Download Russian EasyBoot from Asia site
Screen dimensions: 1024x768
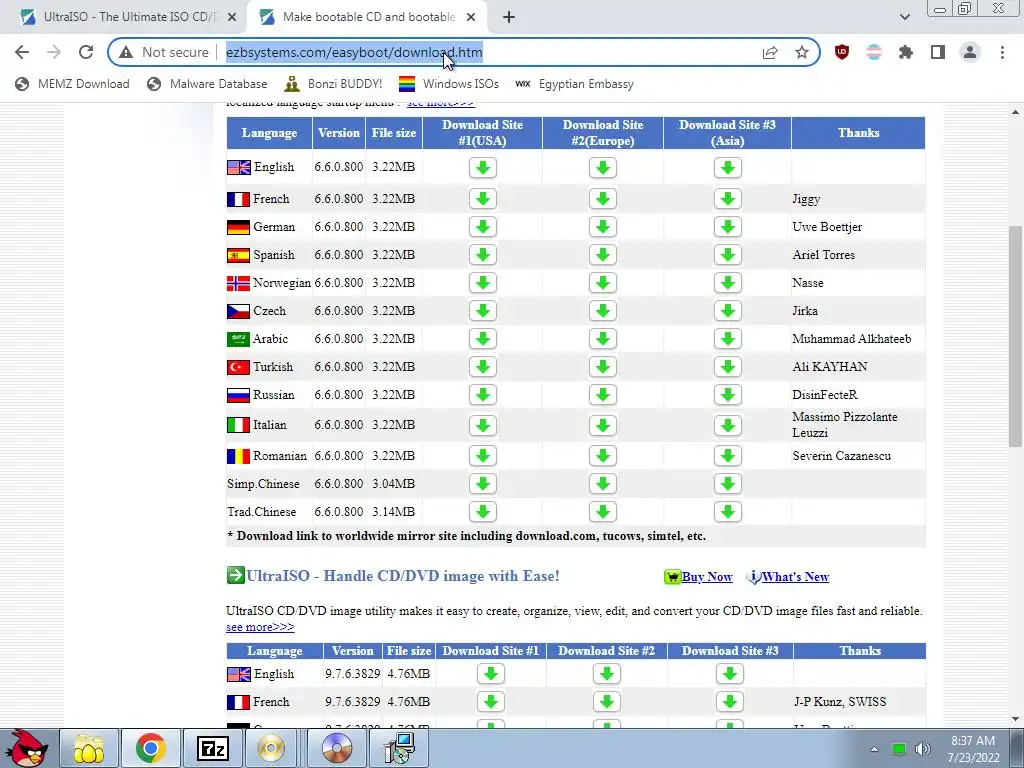pyautogui.click(x=728, y=395)
